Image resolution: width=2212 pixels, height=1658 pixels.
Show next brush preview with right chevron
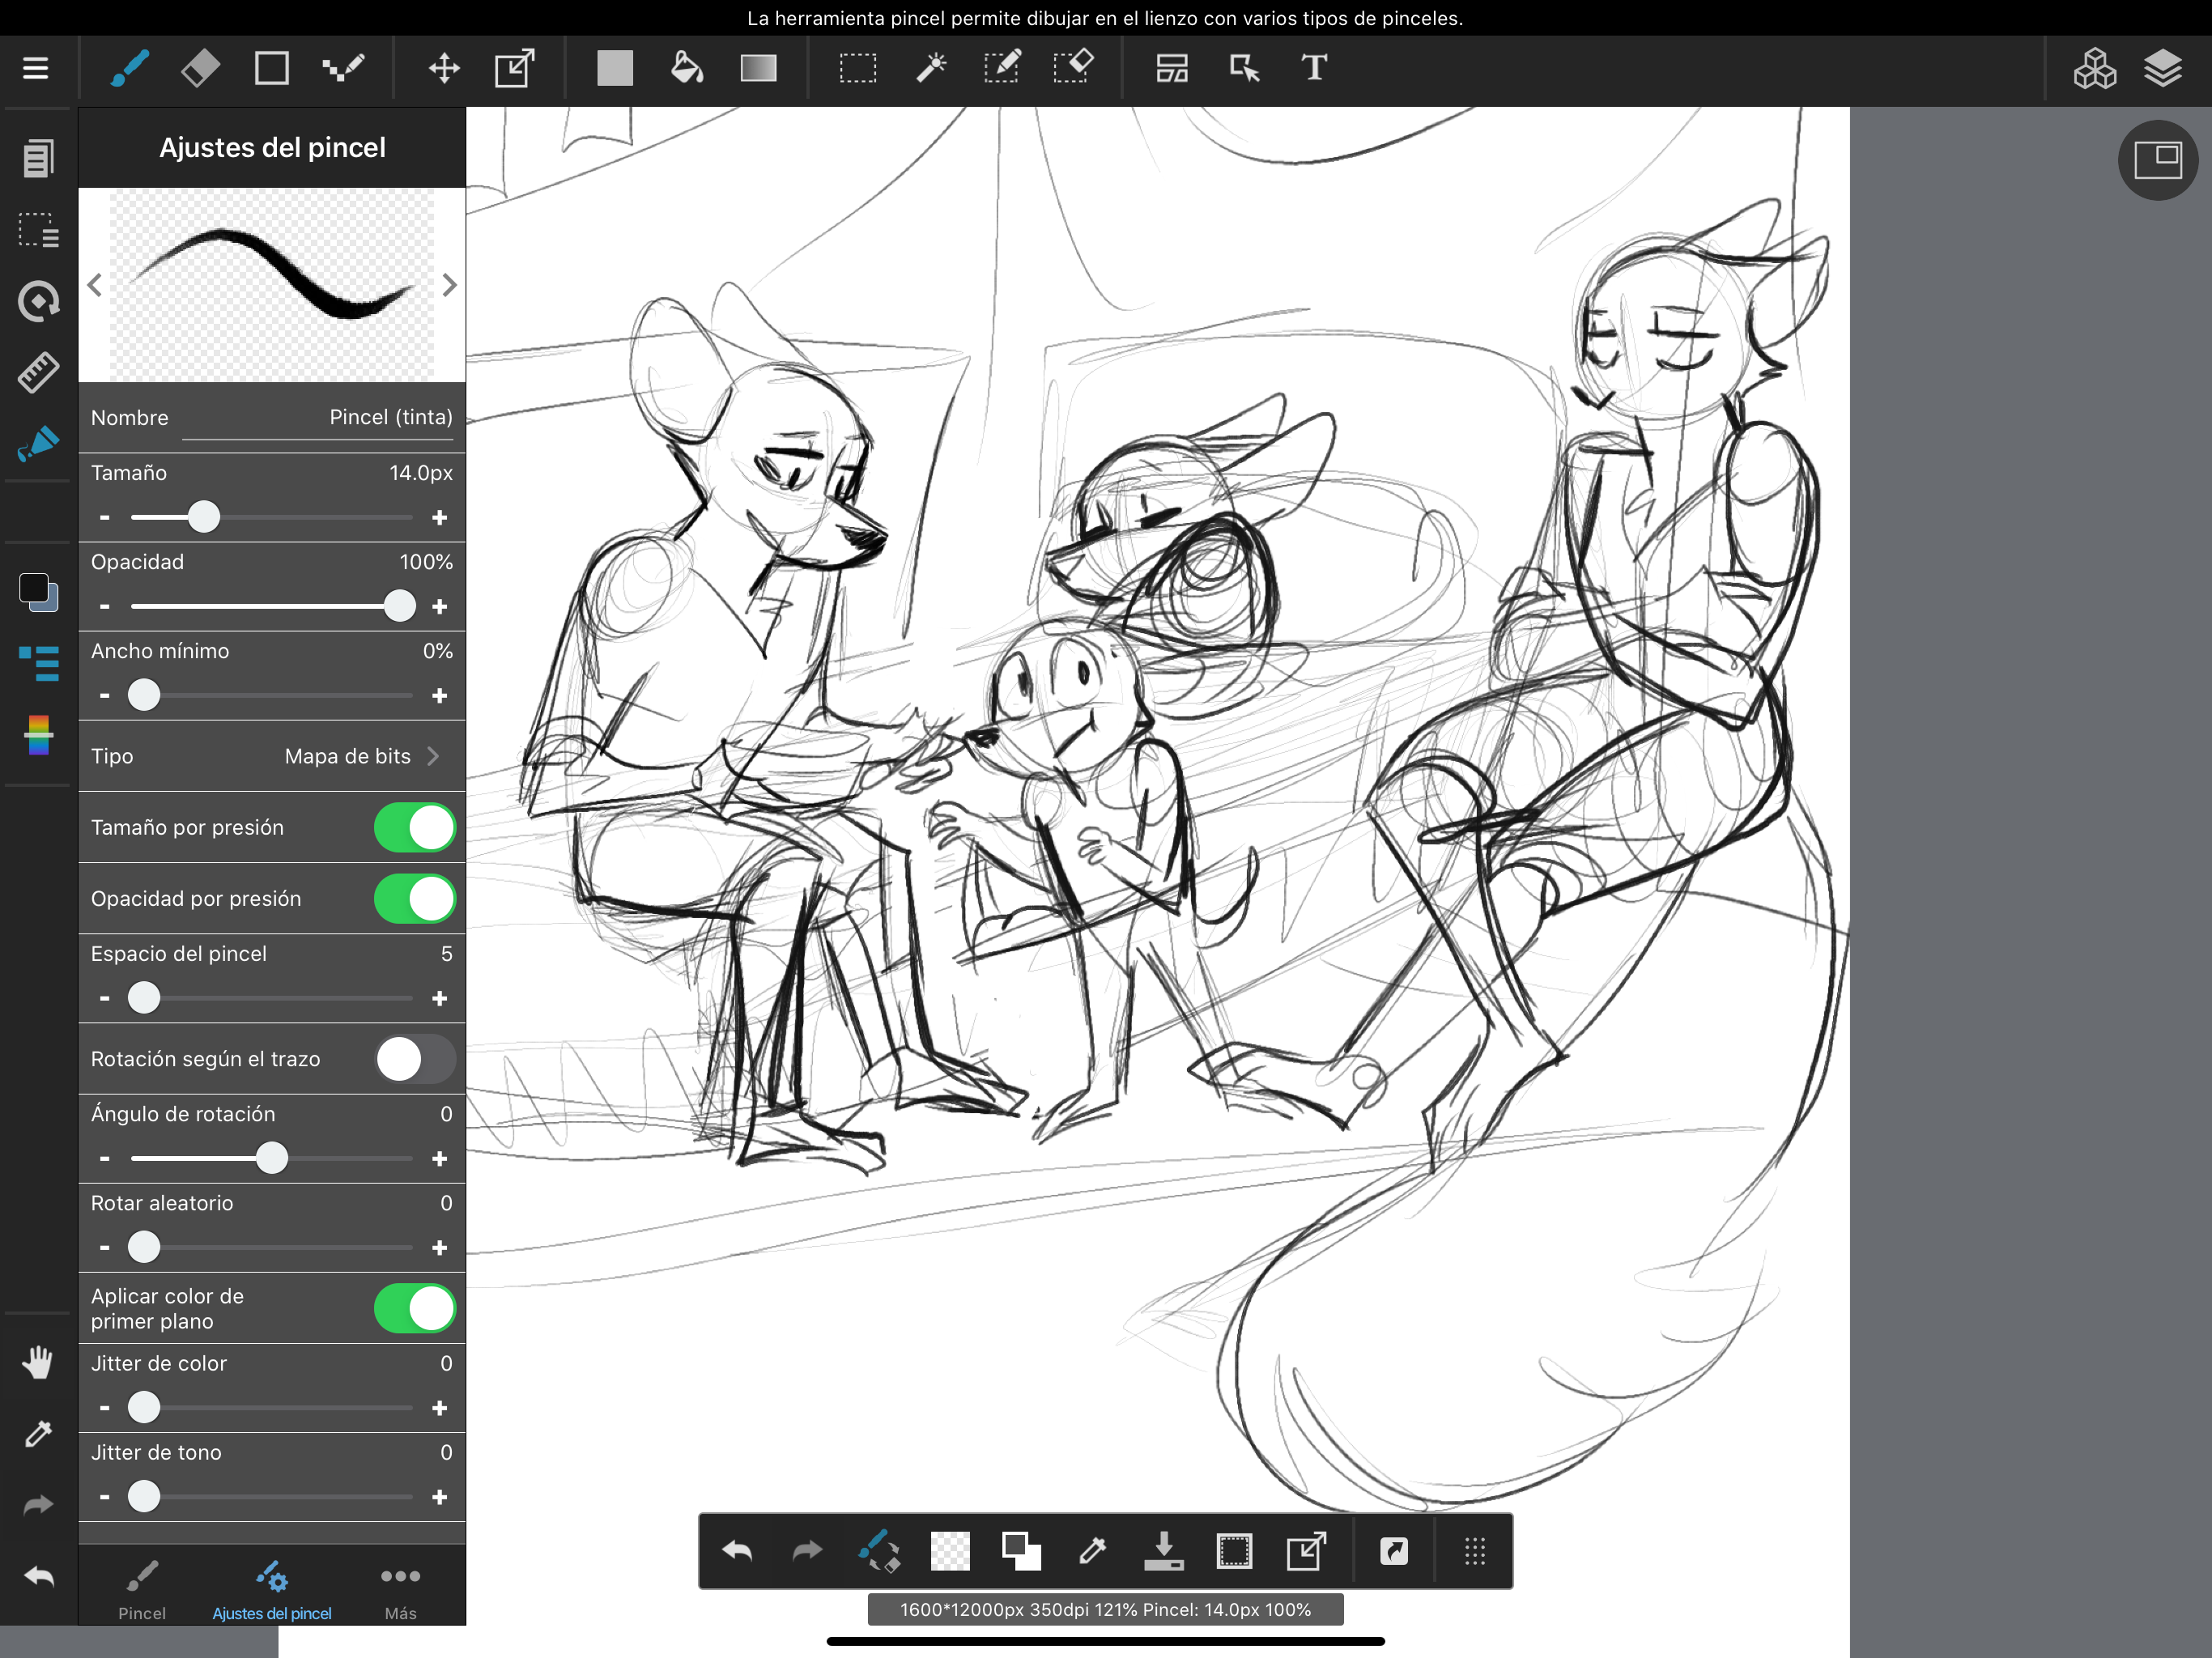[x=449, y=286]
